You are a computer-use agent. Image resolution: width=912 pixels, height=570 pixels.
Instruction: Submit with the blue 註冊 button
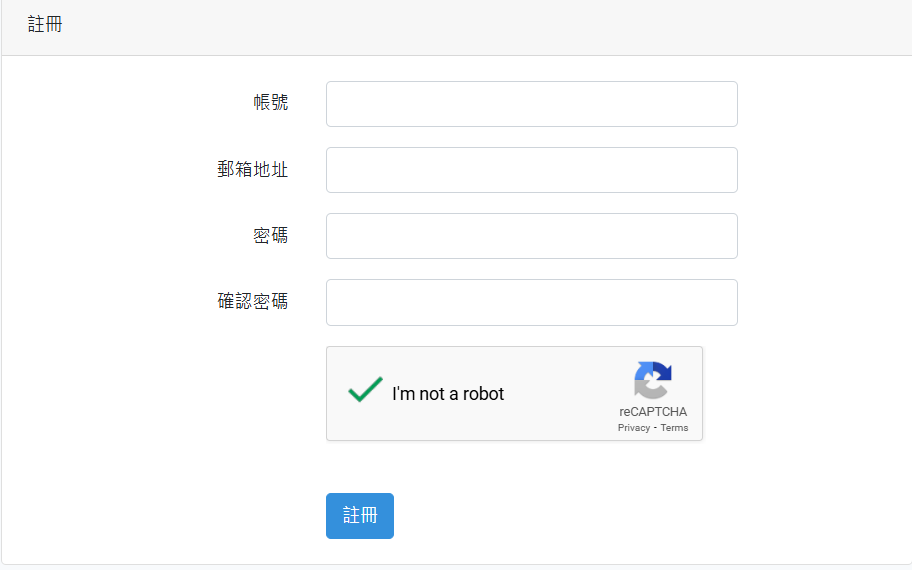click(x=360, y=516)
